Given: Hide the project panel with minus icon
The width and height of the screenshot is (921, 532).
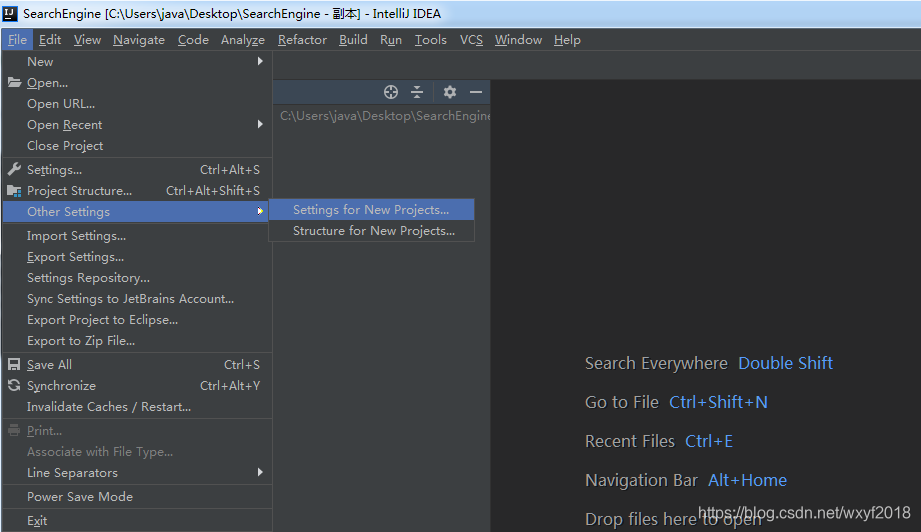Looking at the screenshot, I should coord(476,92).
